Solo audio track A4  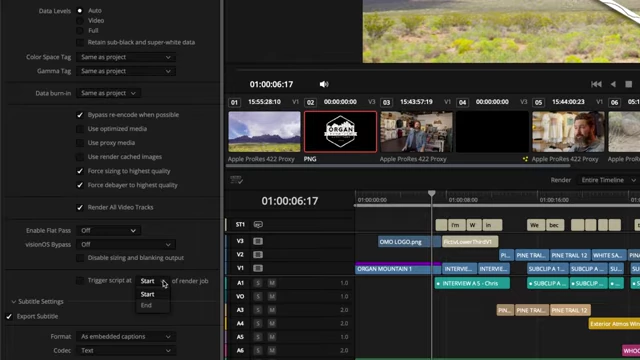click(258, 323)
